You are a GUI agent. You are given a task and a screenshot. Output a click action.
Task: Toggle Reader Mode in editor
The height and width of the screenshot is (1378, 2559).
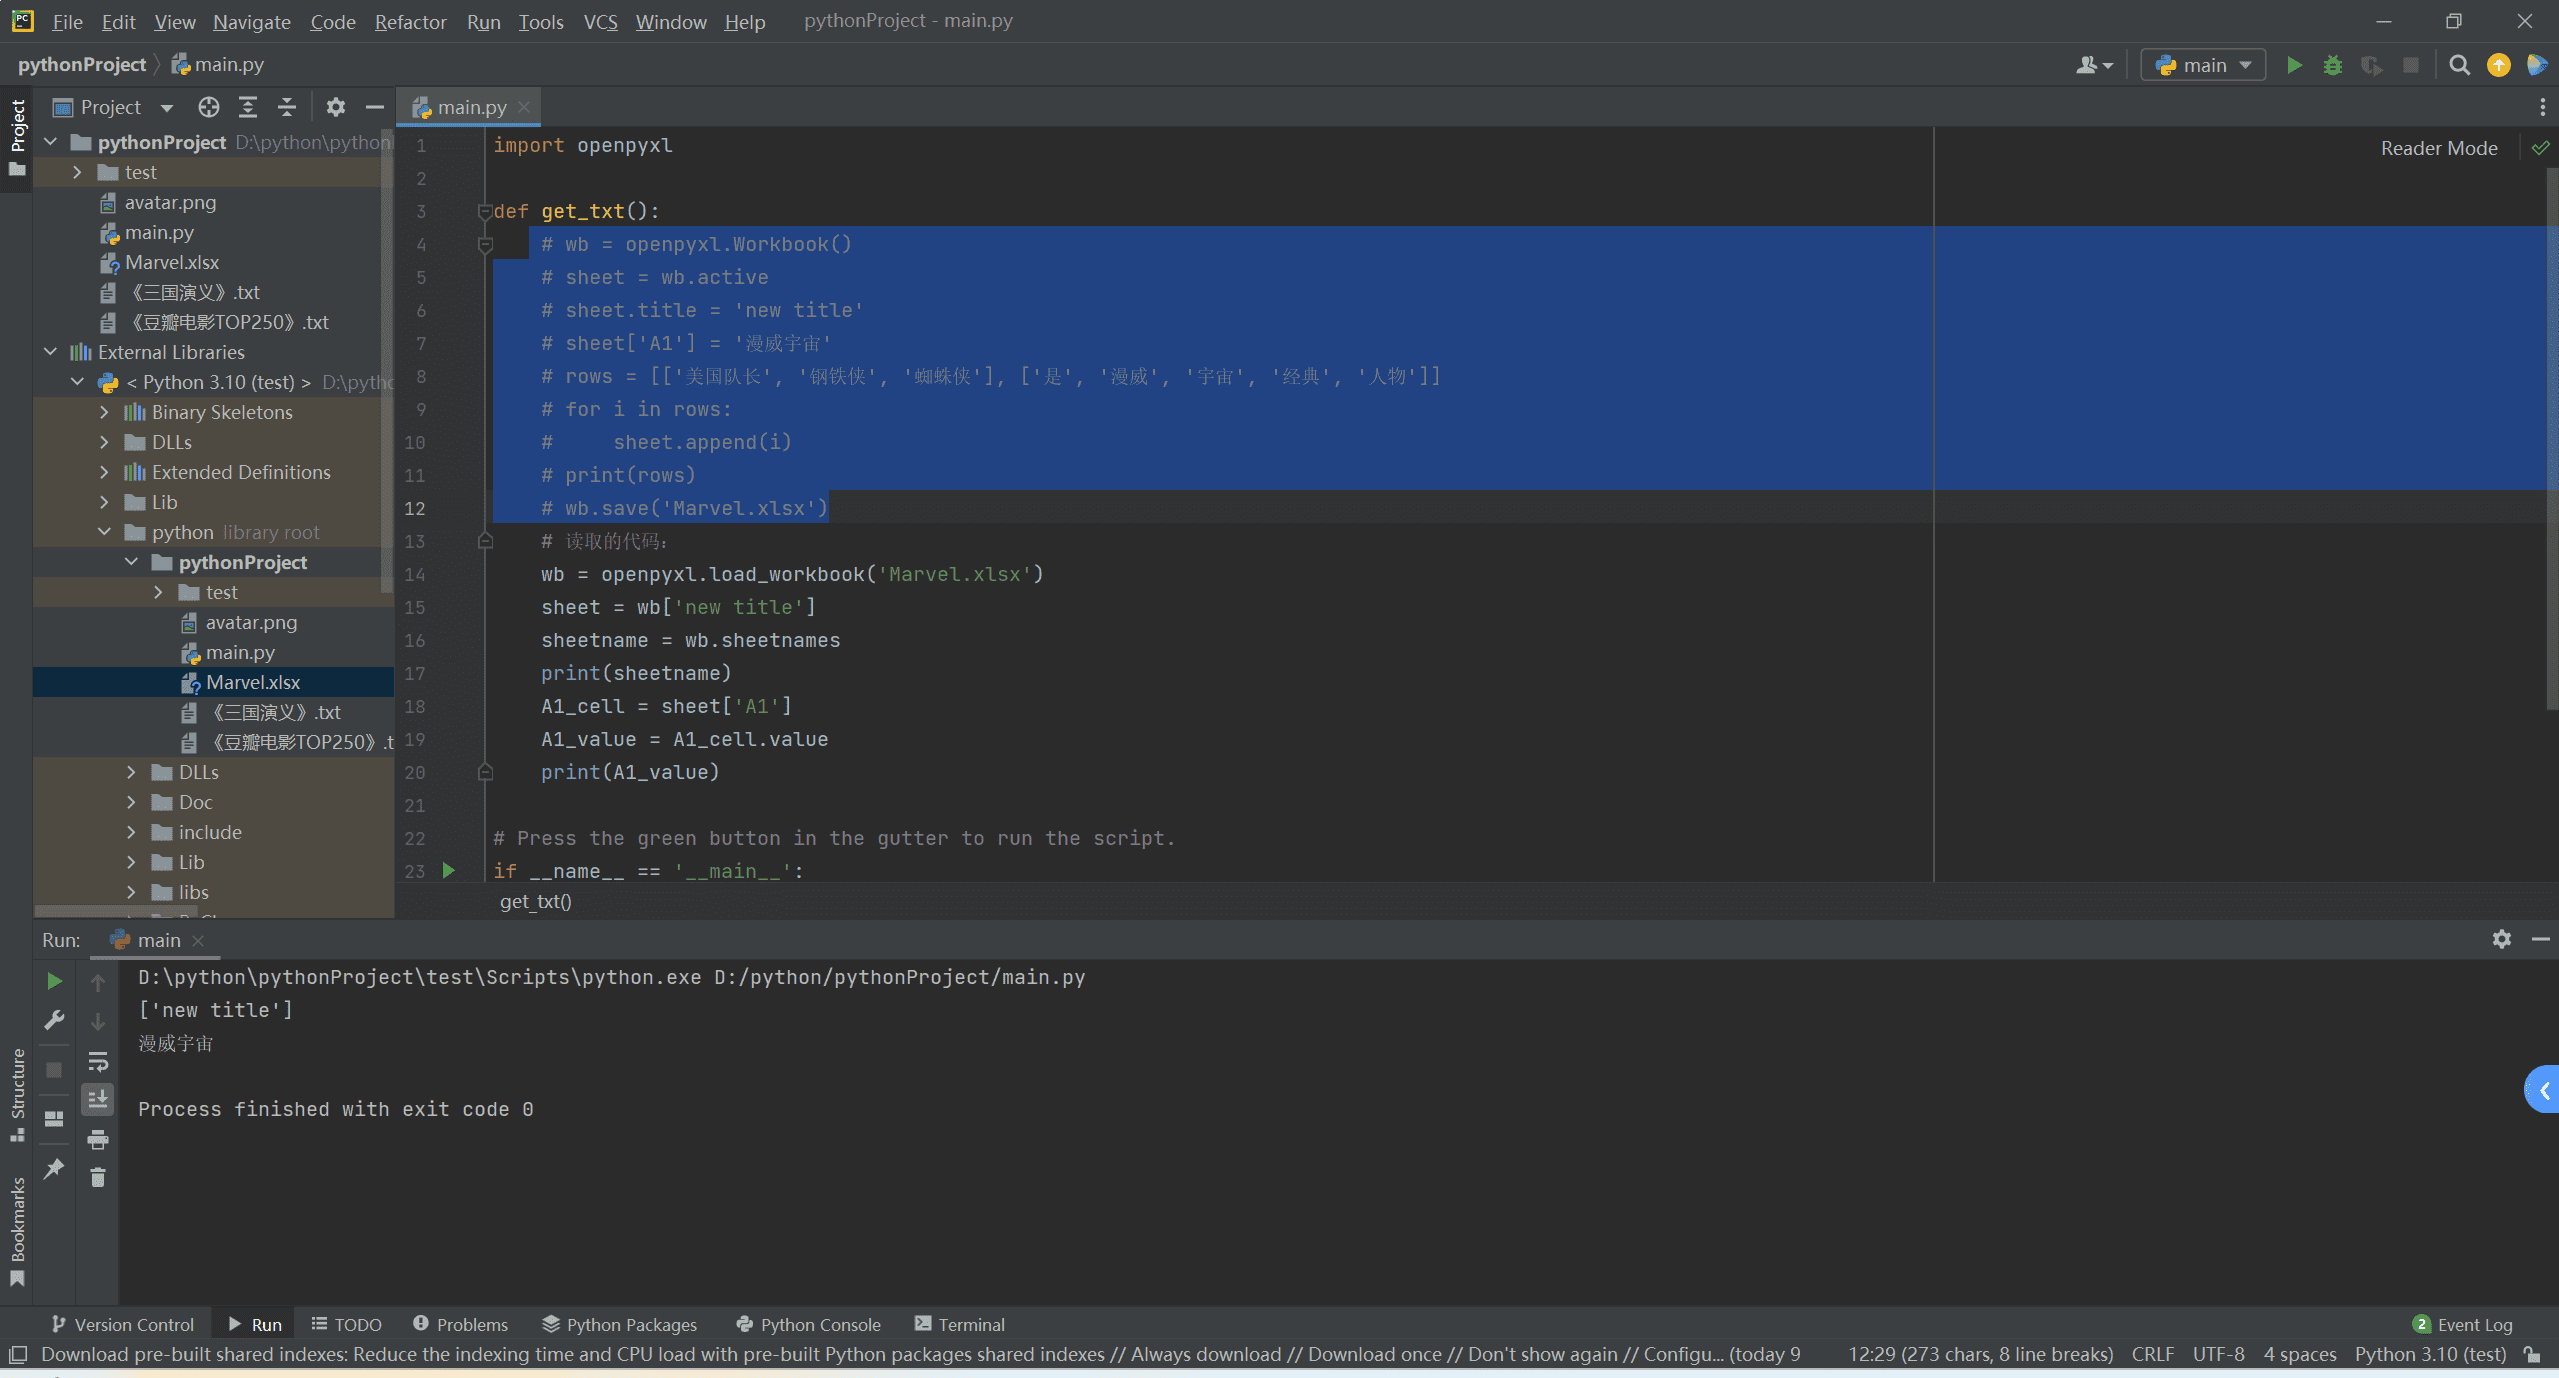pyautogui.click(x=2438, y=148)
